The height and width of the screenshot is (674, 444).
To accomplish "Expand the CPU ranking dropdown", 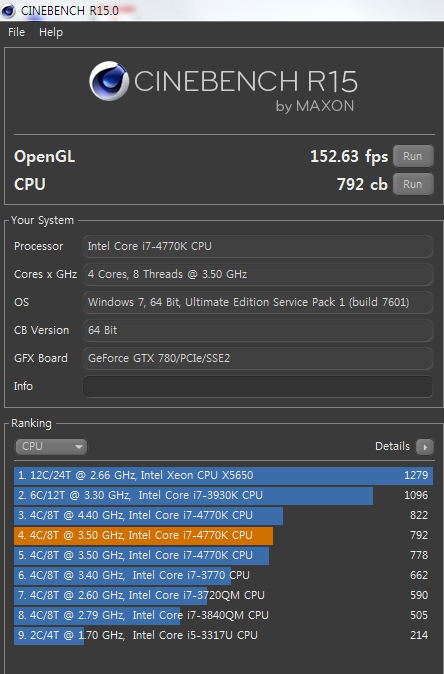I will pos(51,447).
